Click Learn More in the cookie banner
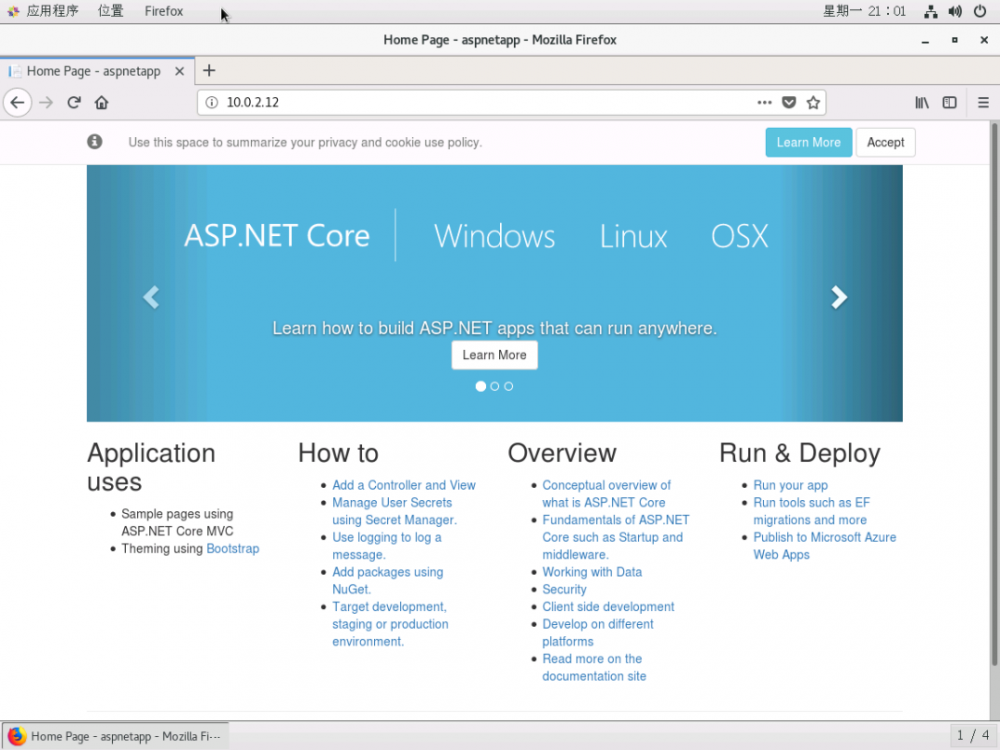 809,142
